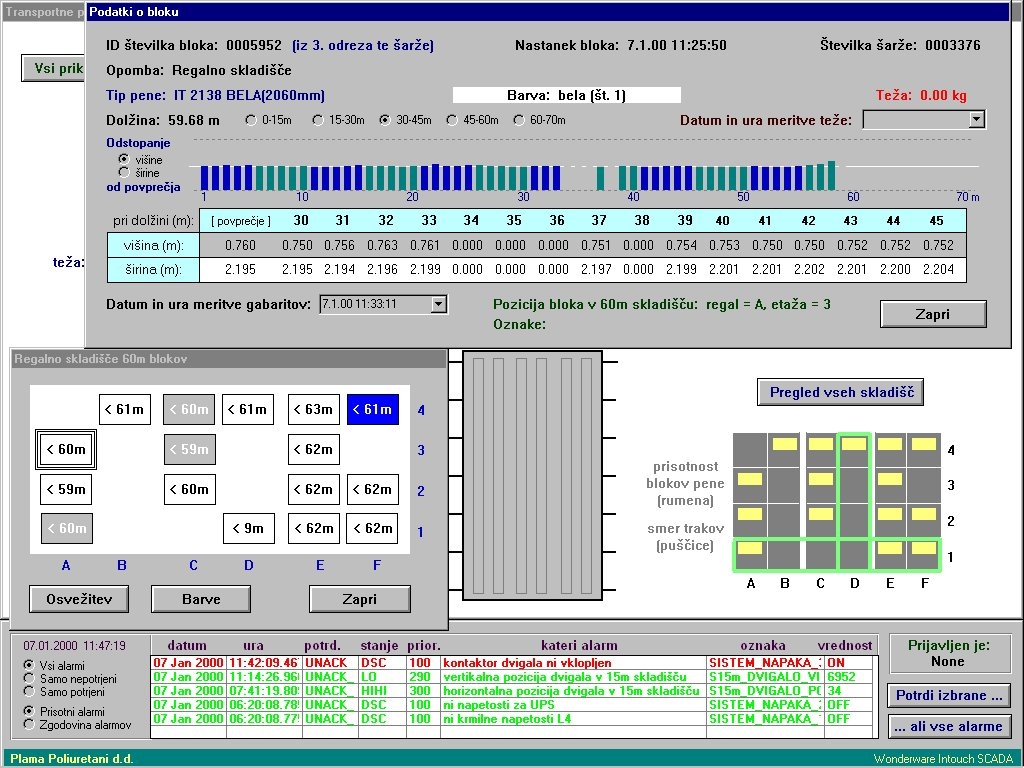Viewport: 1024px width, 768px height.
Task: Open the 'Barve' colors button
Action: click(200, 599)
